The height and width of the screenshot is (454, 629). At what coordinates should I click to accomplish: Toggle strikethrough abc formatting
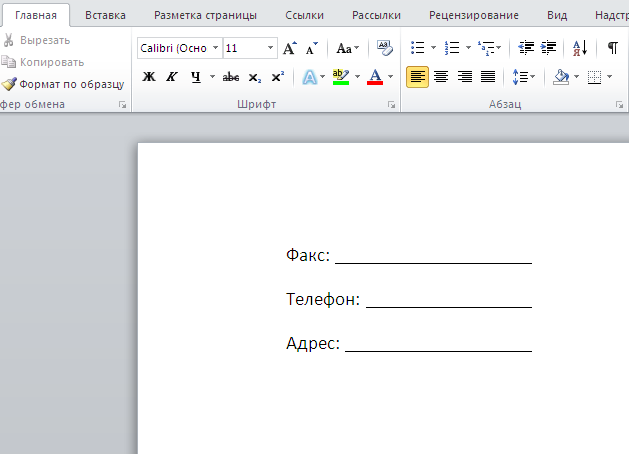pyautogui.click(x=231, y=77)
